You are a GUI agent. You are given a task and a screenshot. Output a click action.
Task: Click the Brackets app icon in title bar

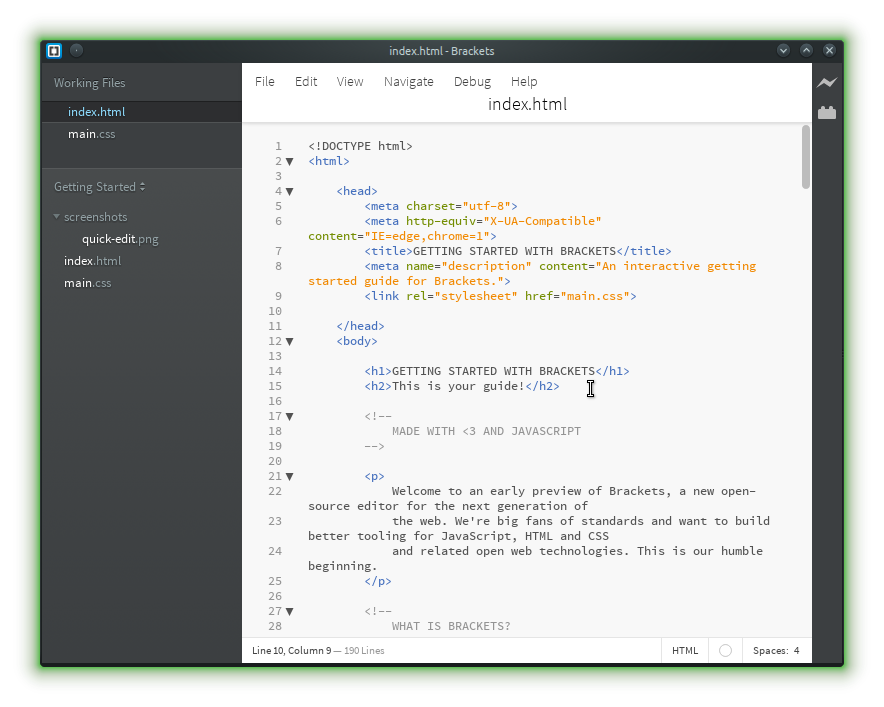54,51
